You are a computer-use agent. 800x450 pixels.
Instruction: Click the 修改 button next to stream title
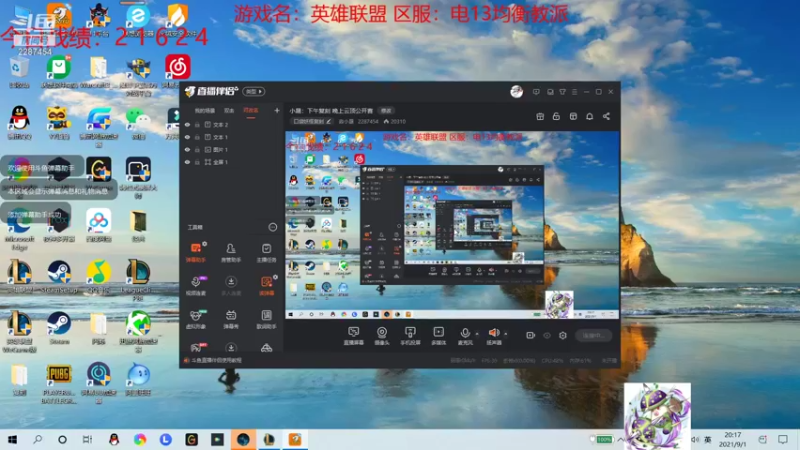point(386,111)
